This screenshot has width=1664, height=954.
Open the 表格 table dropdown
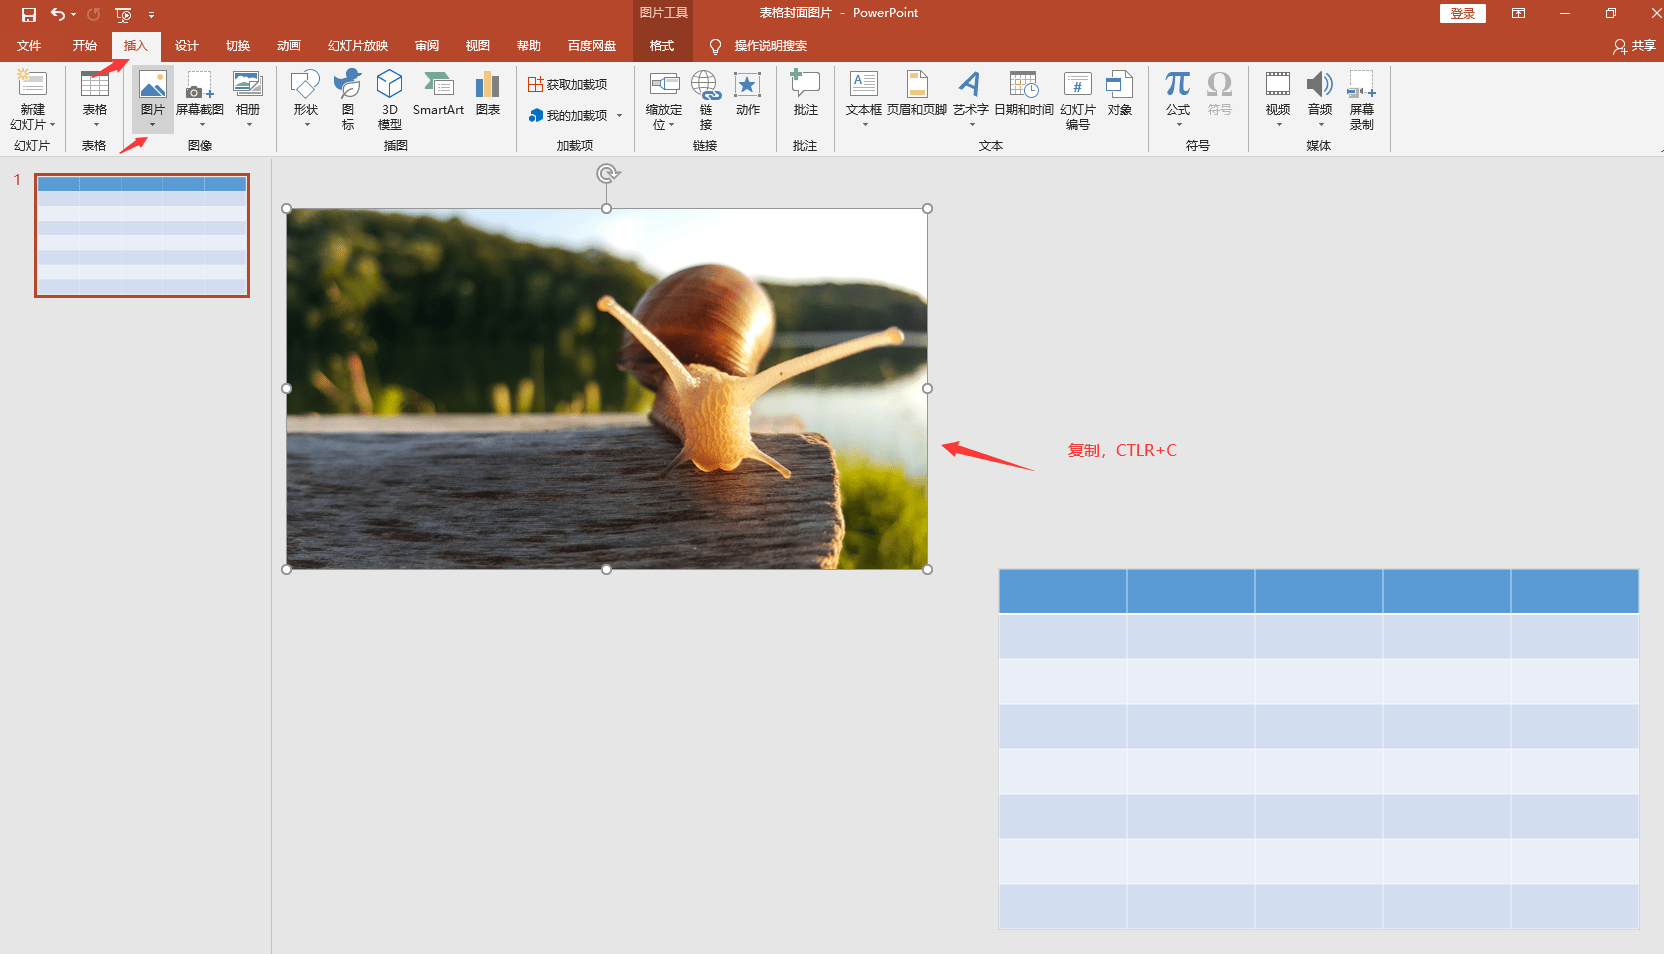[95, 124]
